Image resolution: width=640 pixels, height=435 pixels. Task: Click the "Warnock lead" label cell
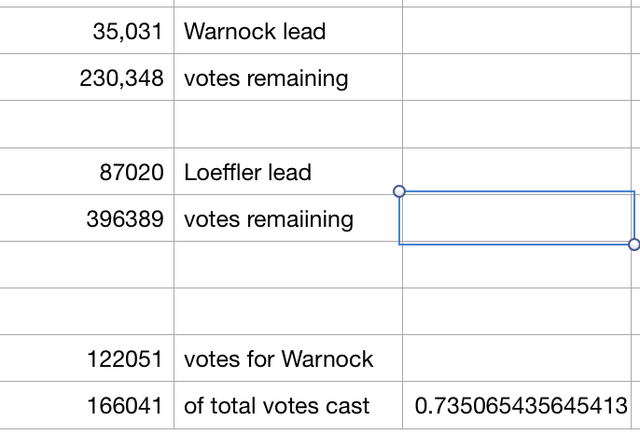pos(288,31)
